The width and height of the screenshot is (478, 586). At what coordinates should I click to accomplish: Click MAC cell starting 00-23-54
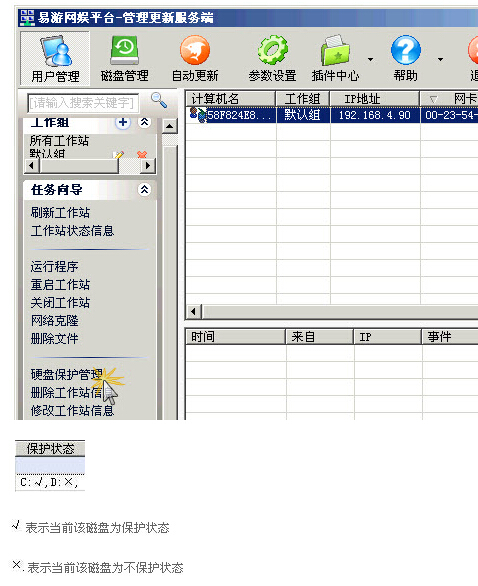450,115
